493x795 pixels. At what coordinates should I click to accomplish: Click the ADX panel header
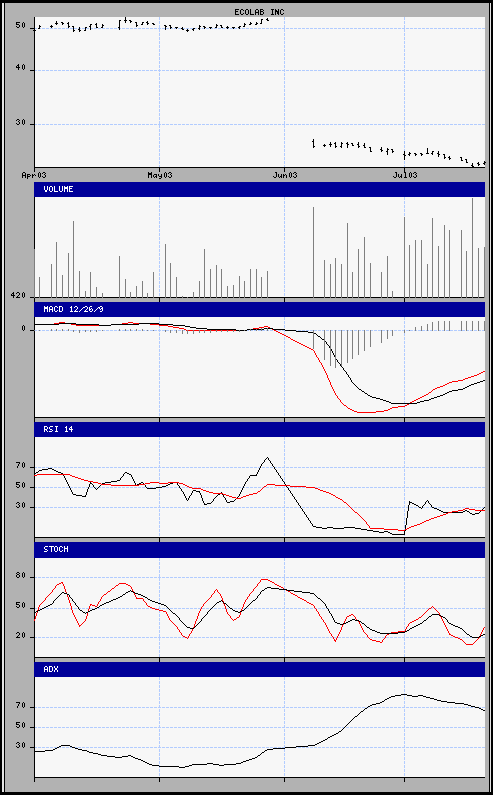tap(260, 669)
